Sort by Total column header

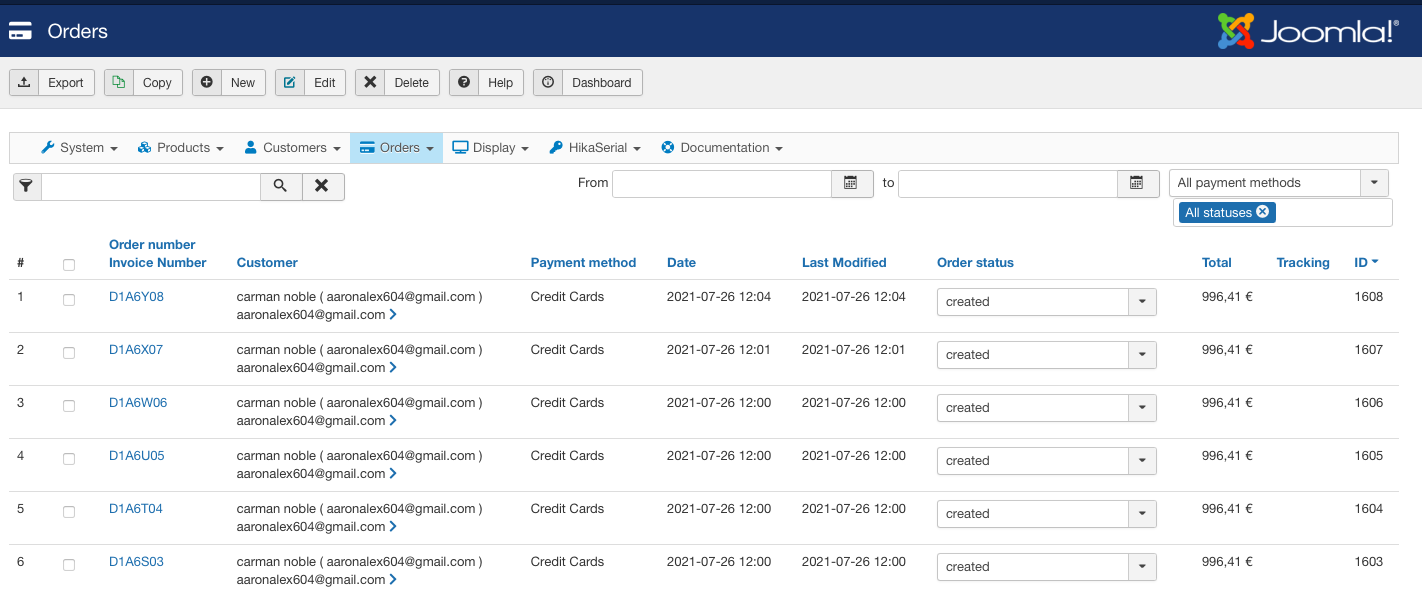click(x=1217, y=262)
